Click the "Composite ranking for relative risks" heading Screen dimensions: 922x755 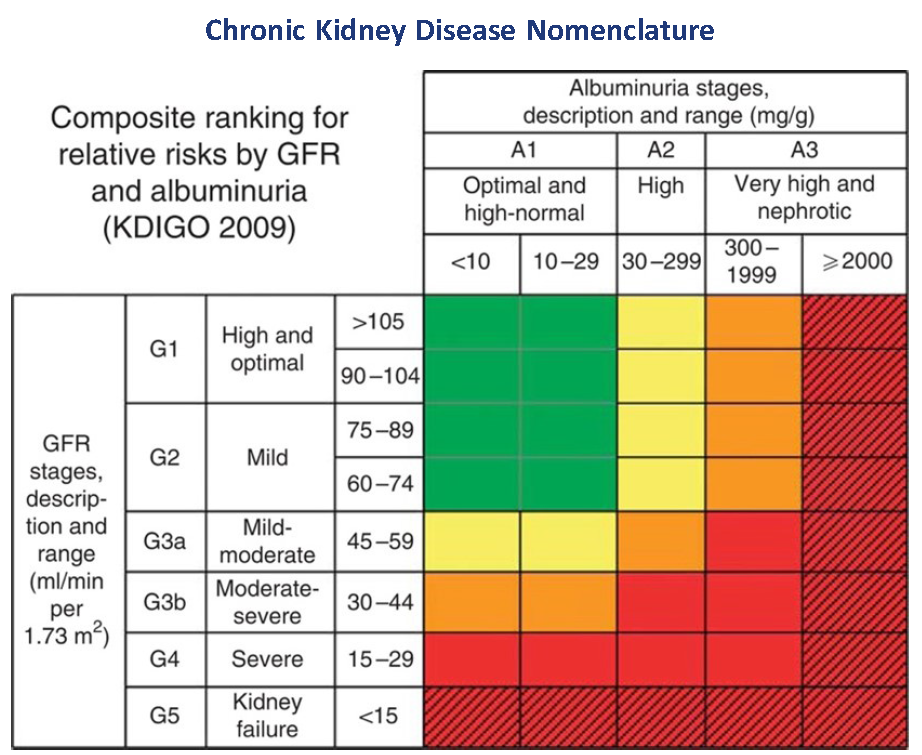pos(200,172)
